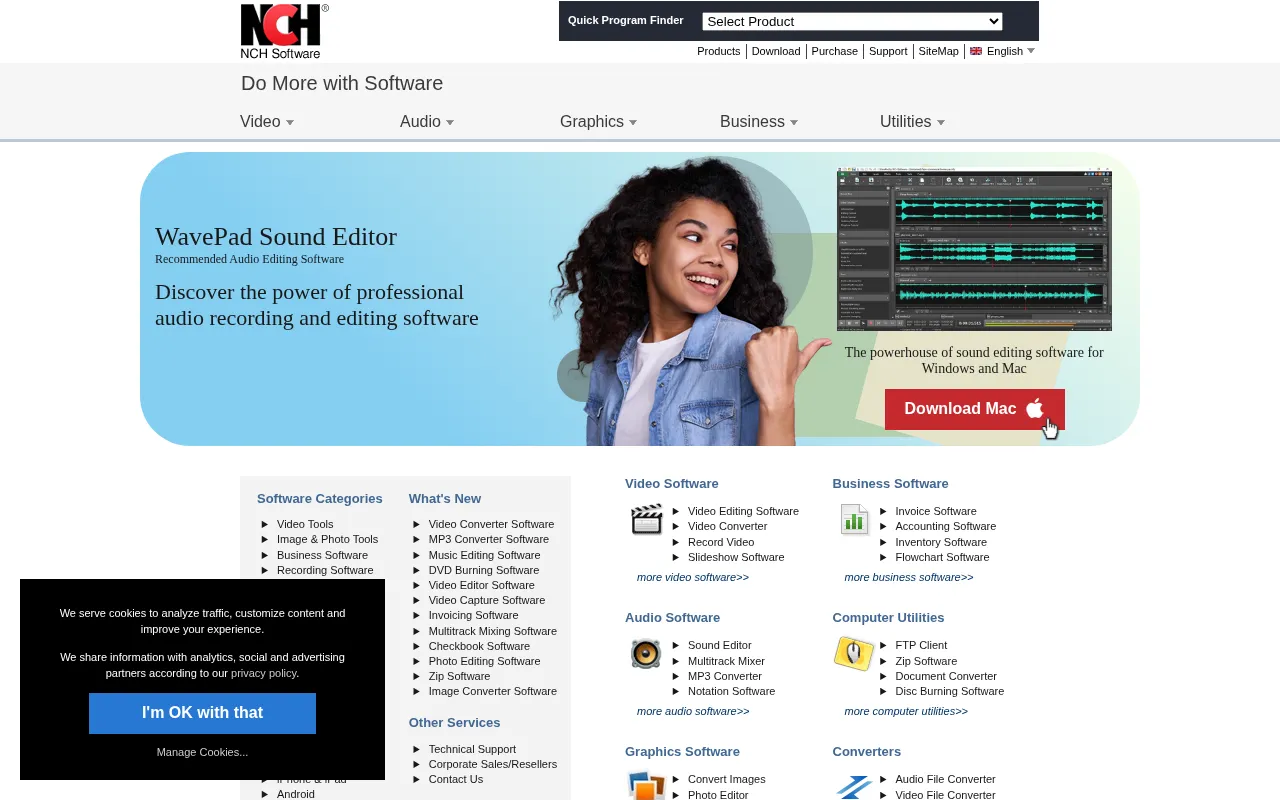Click the Download Mac button
The width and height of the screenshot is (1280, 800).
click(975, 409)
